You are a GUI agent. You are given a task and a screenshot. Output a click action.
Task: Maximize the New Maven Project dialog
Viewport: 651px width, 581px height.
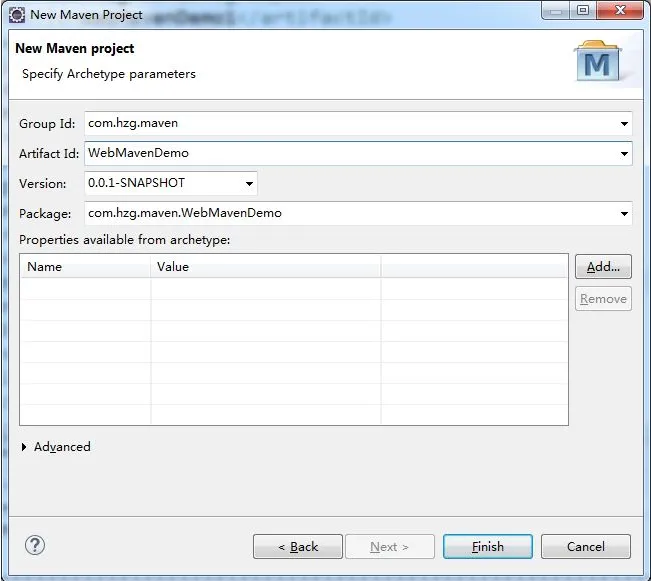point(583,10)
